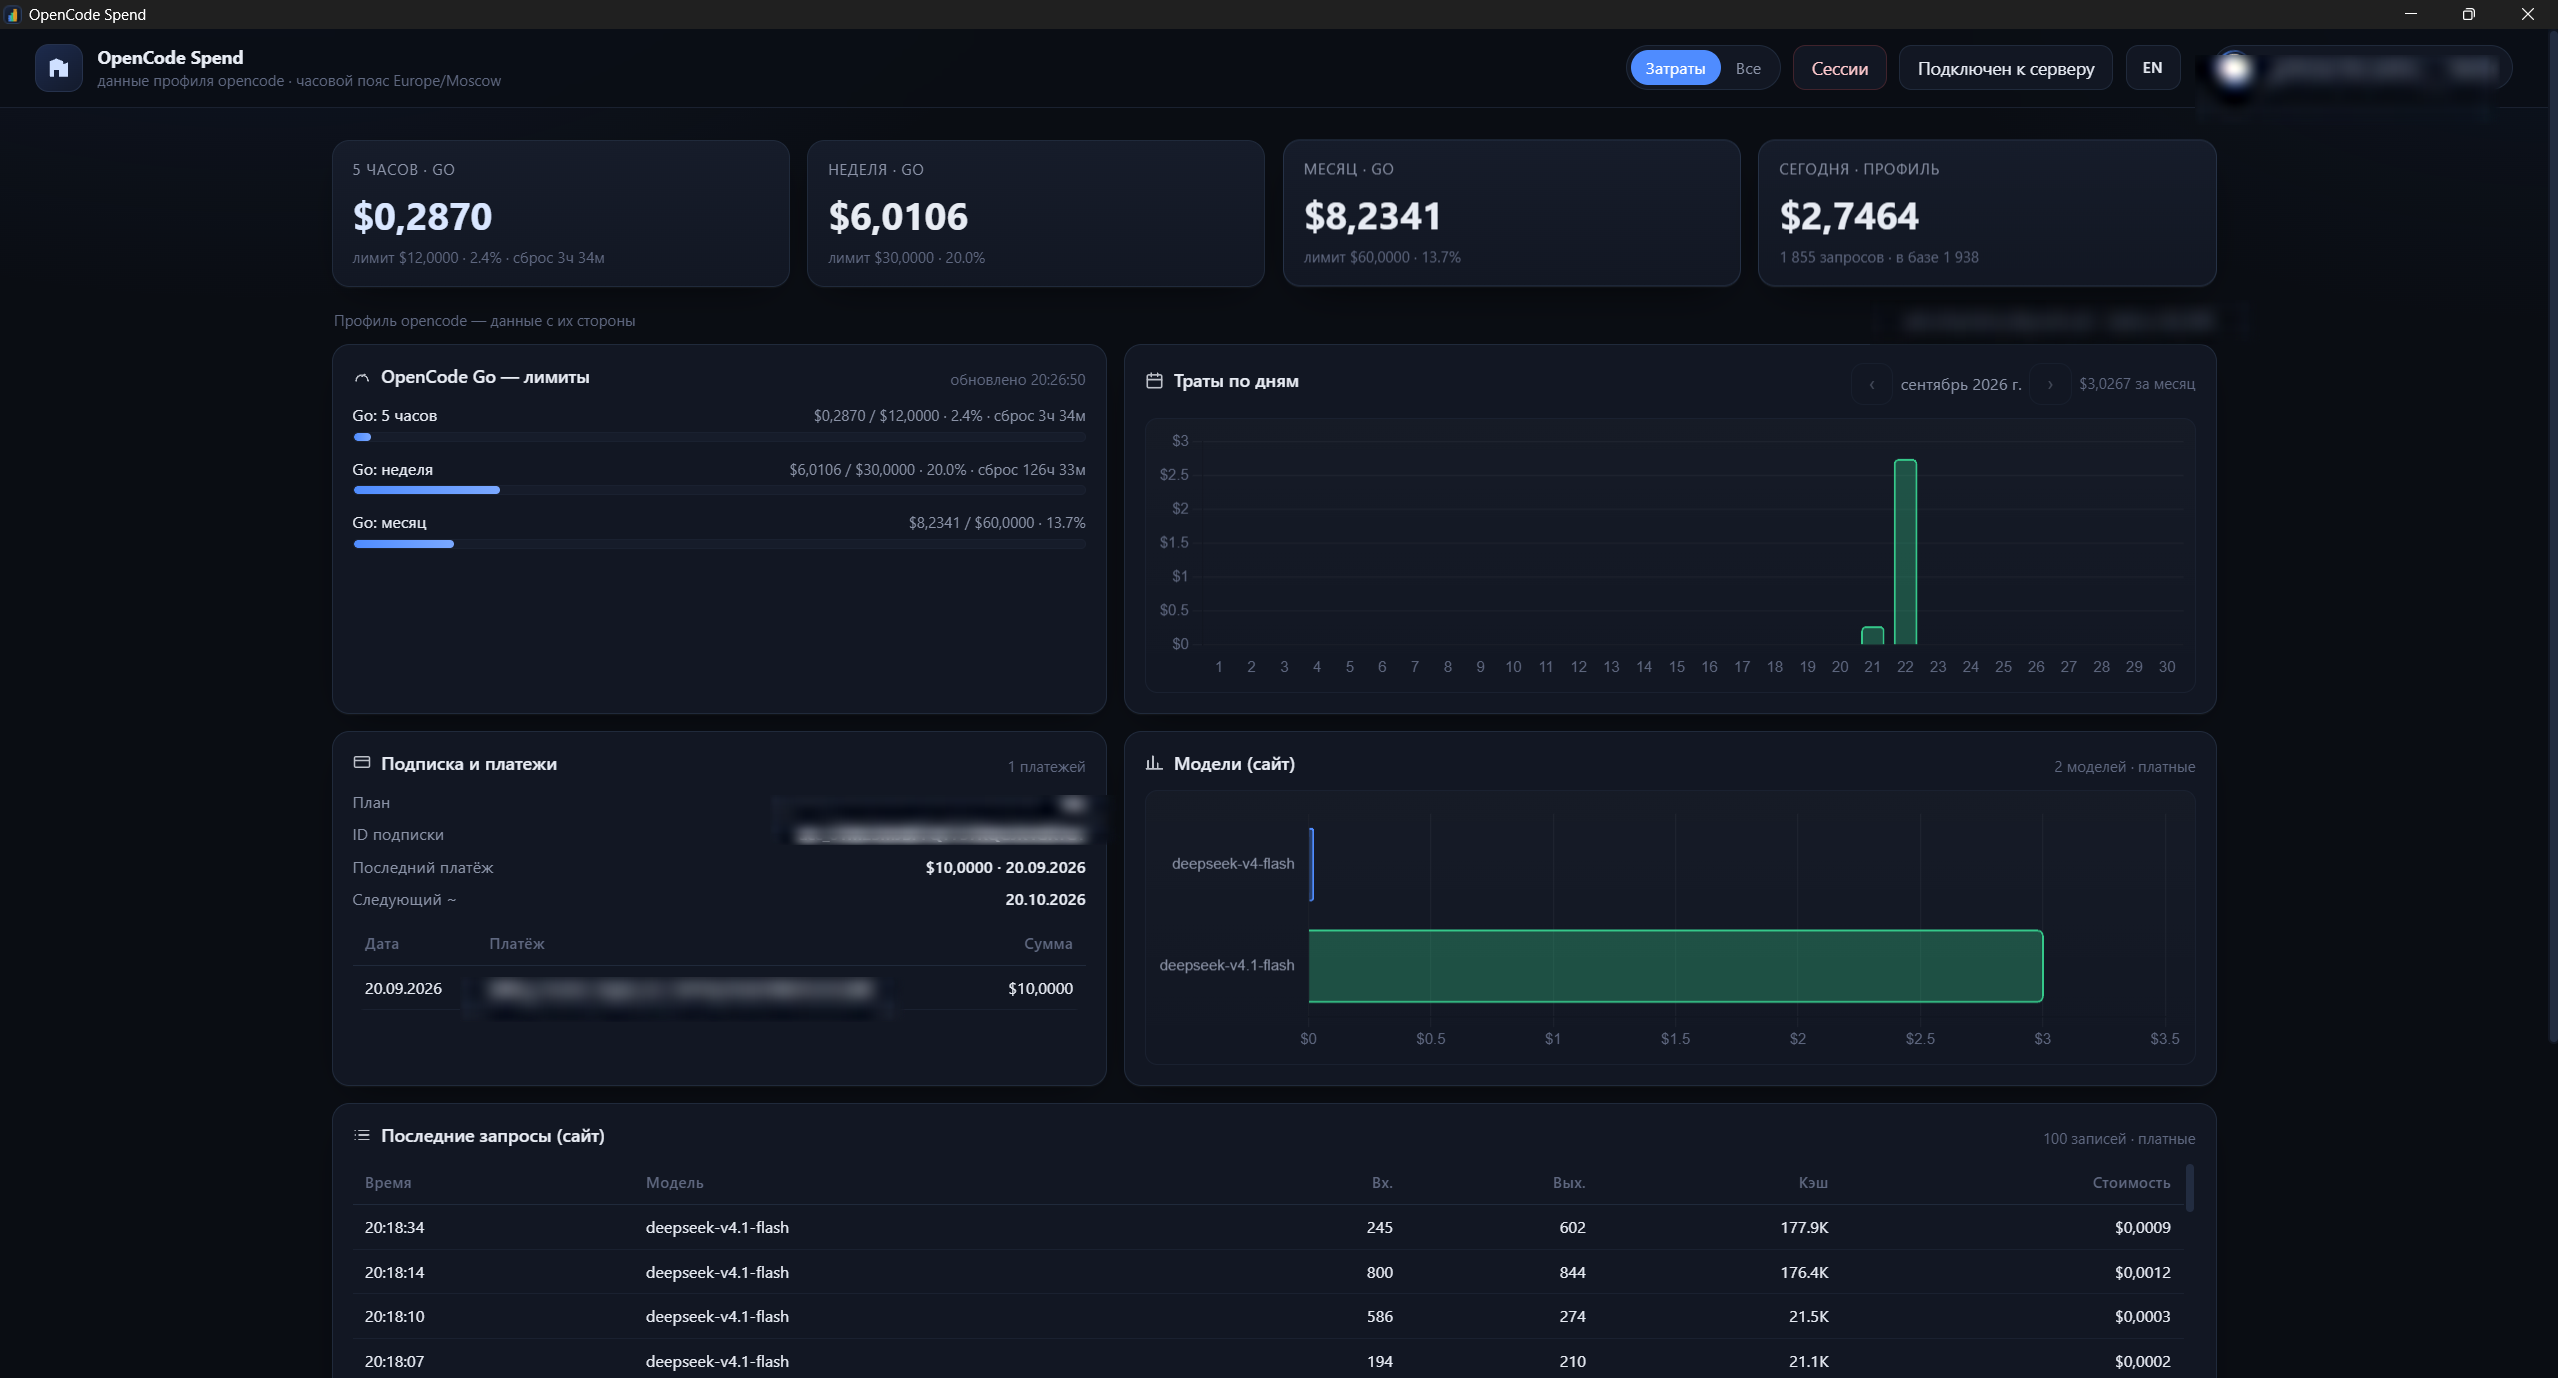Go to previous month in Траты по дням

pyautogui.click(x=1871, y=384)
